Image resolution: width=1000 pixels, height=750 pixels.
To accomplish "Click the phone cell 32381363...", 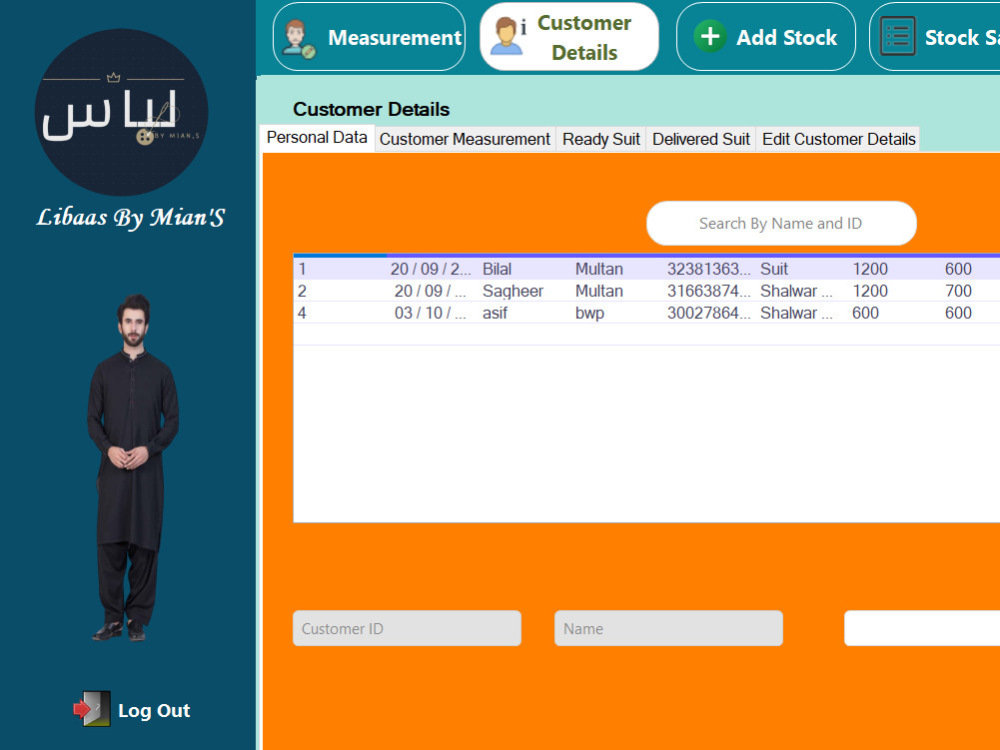I will pyautogui.click(x=709, y=269).
